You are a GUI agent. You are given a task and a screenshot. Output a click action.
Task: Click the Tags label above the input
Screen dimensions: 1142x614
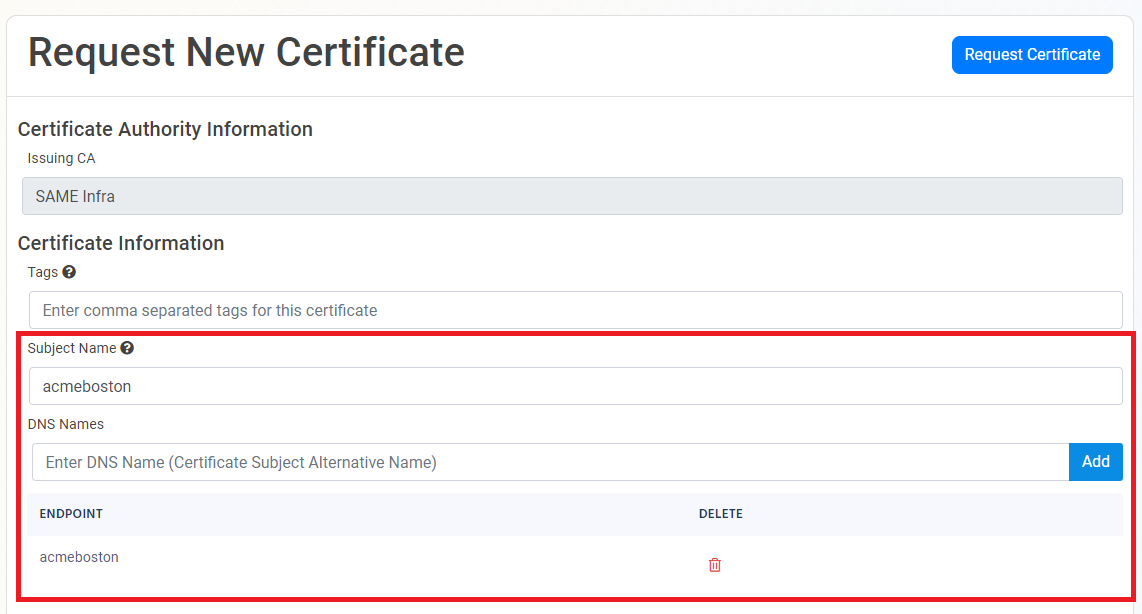(44, 271)
